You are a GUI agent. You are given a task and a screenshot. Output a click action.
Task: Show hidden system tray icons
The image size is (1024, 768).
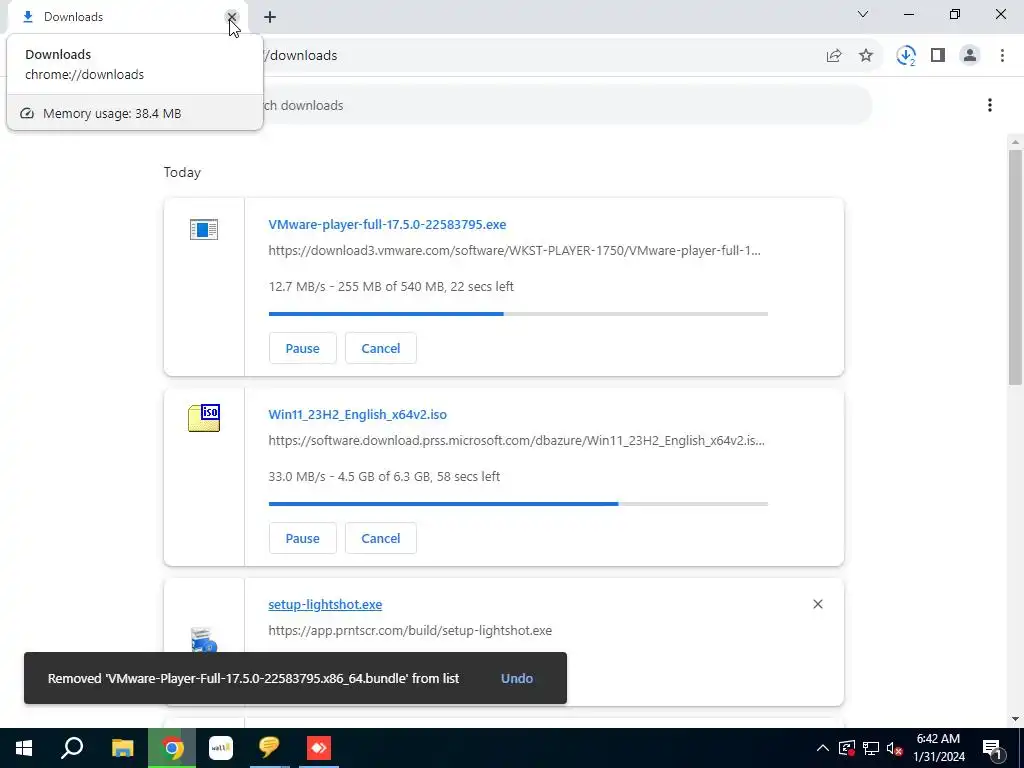(x=823, y=748)
